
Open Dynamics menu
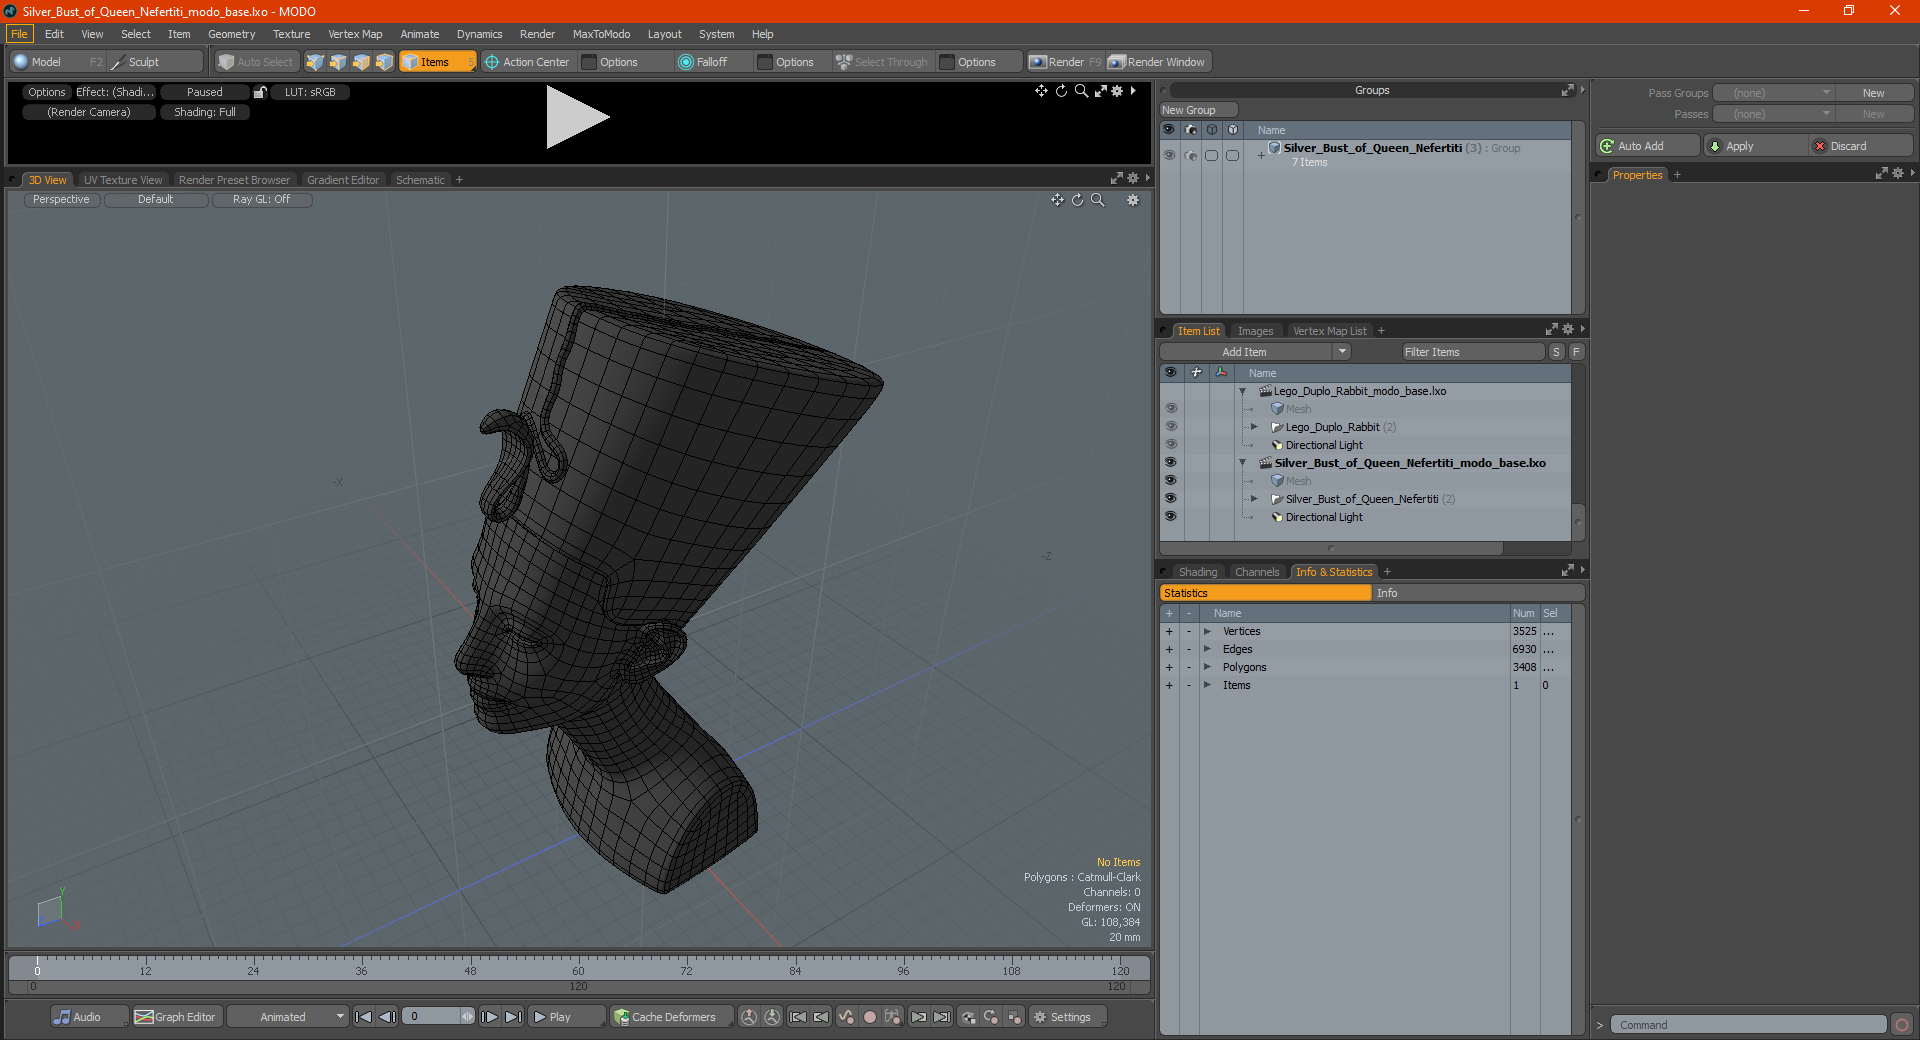coord(479,34)
